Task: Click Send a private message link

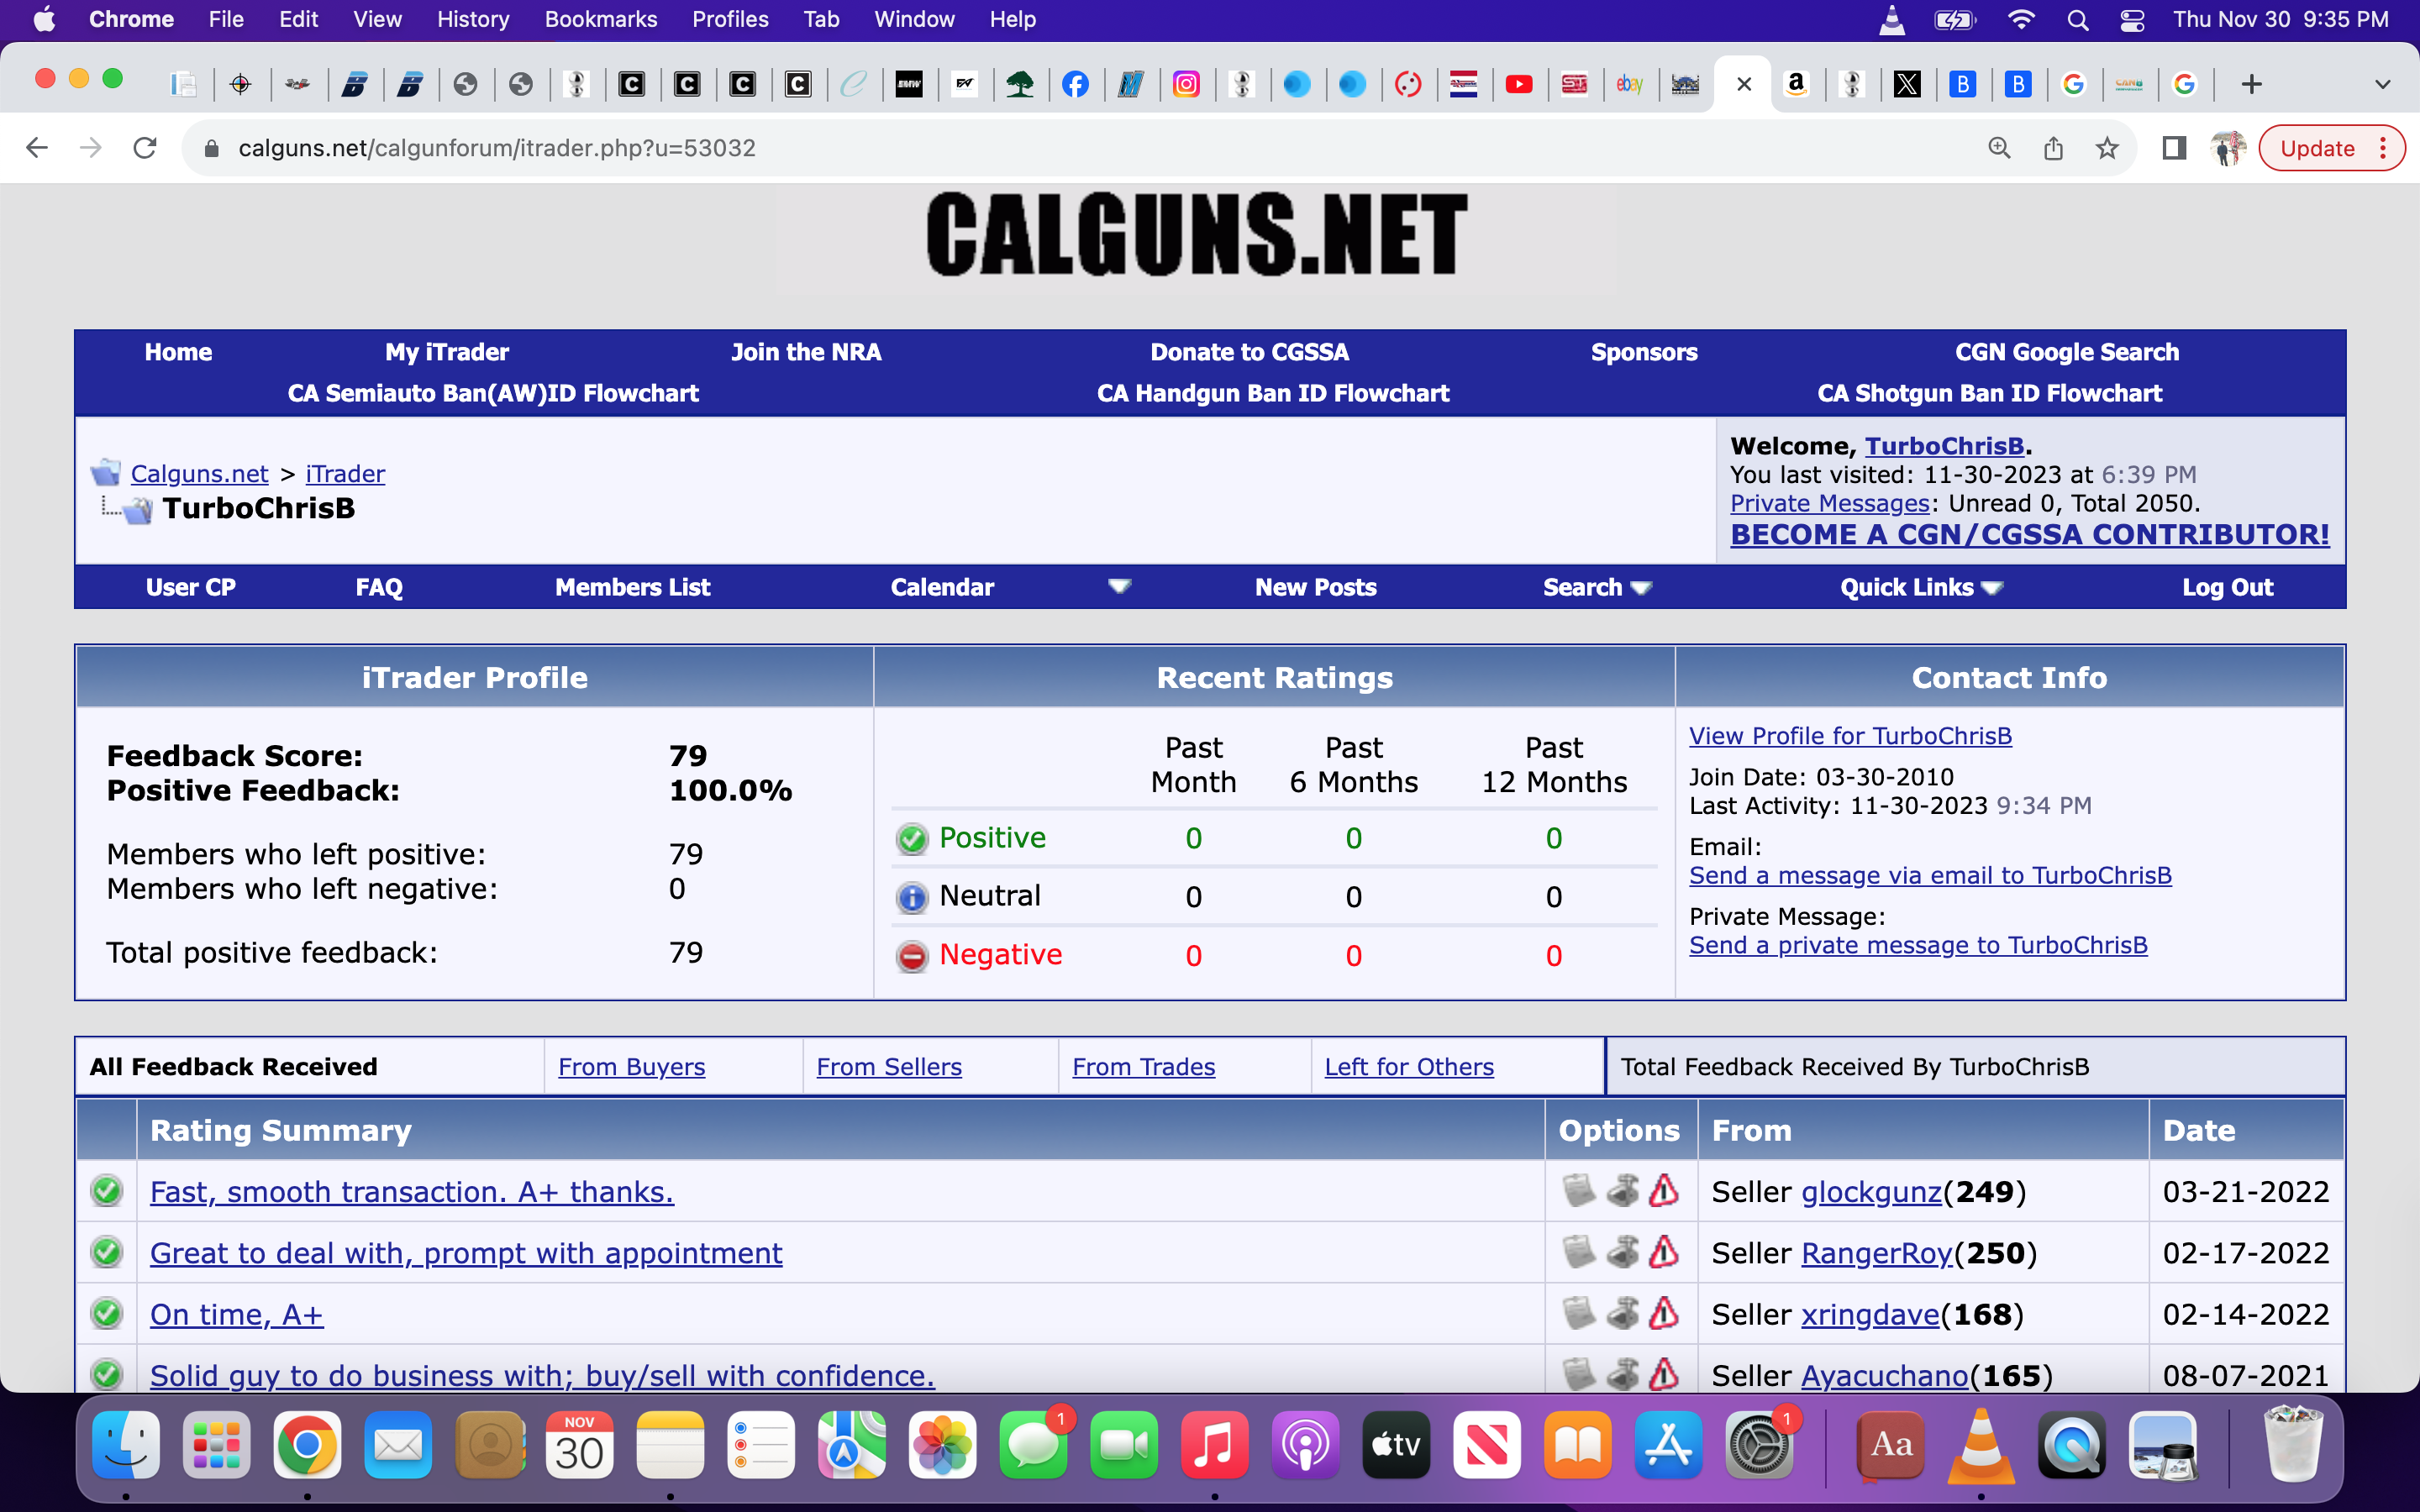Action: (1918, 945)
